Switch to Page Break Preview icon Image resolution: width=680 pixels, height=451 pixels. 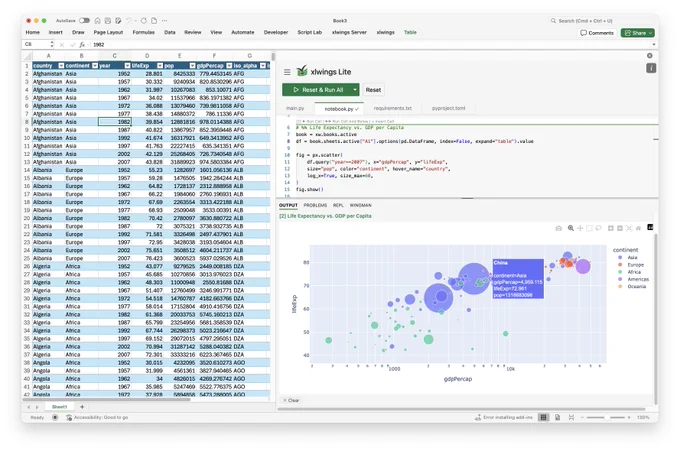tap(571, 417)
